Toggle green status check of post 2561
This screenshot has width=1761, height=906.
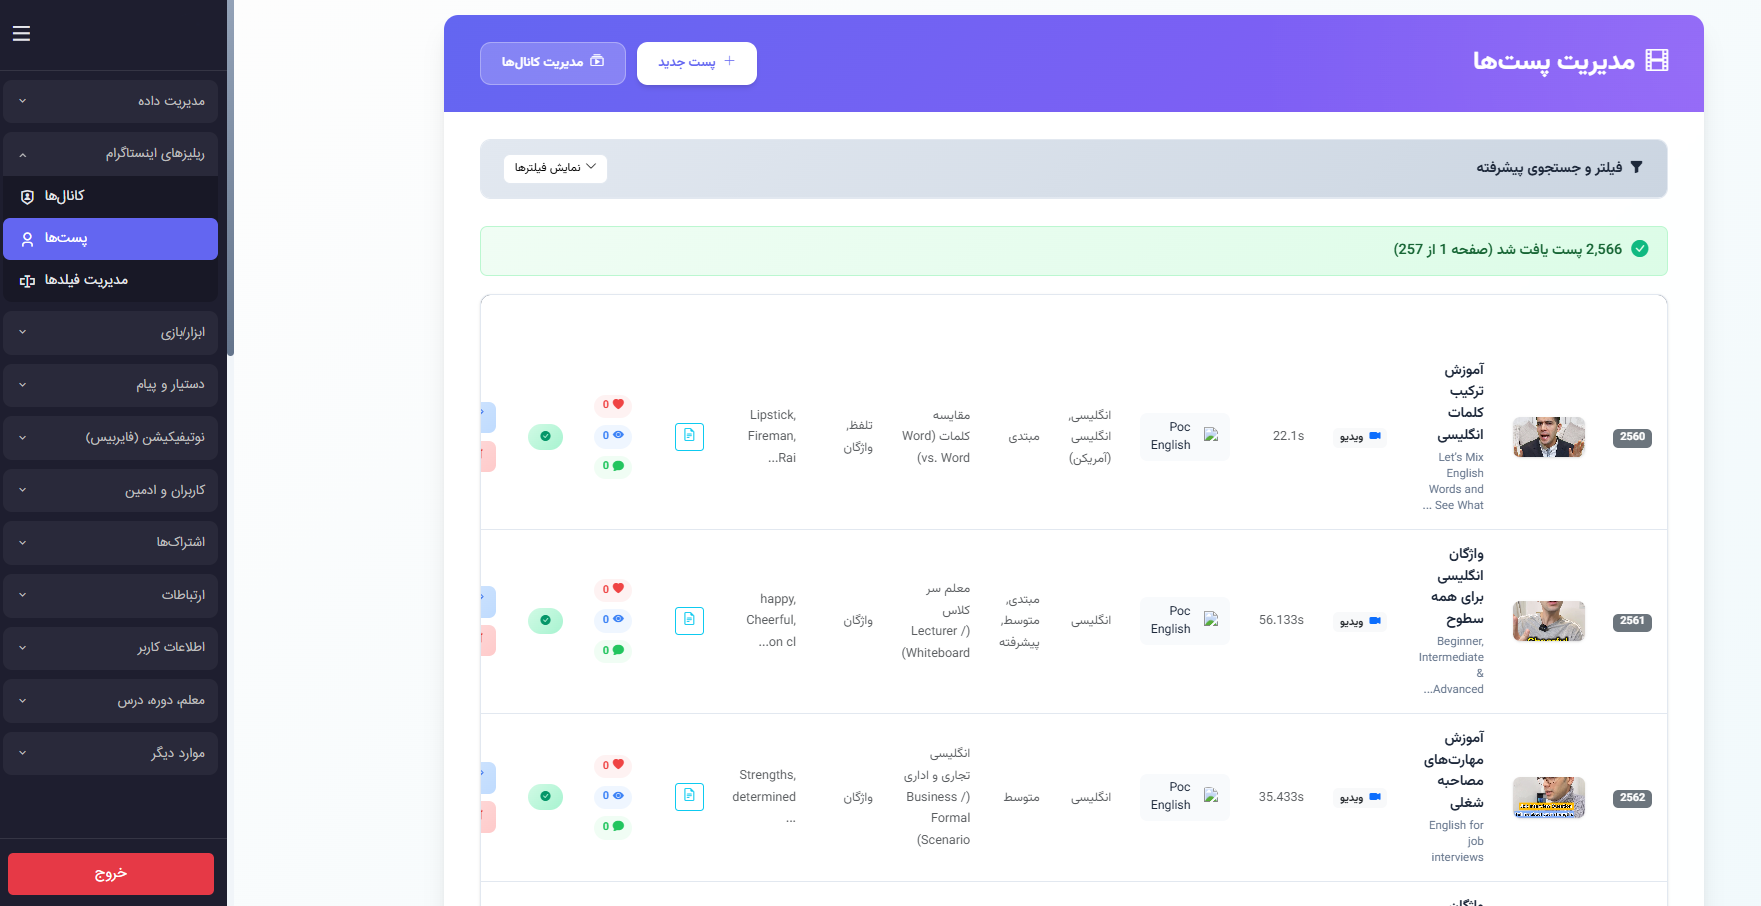[545, 620]
